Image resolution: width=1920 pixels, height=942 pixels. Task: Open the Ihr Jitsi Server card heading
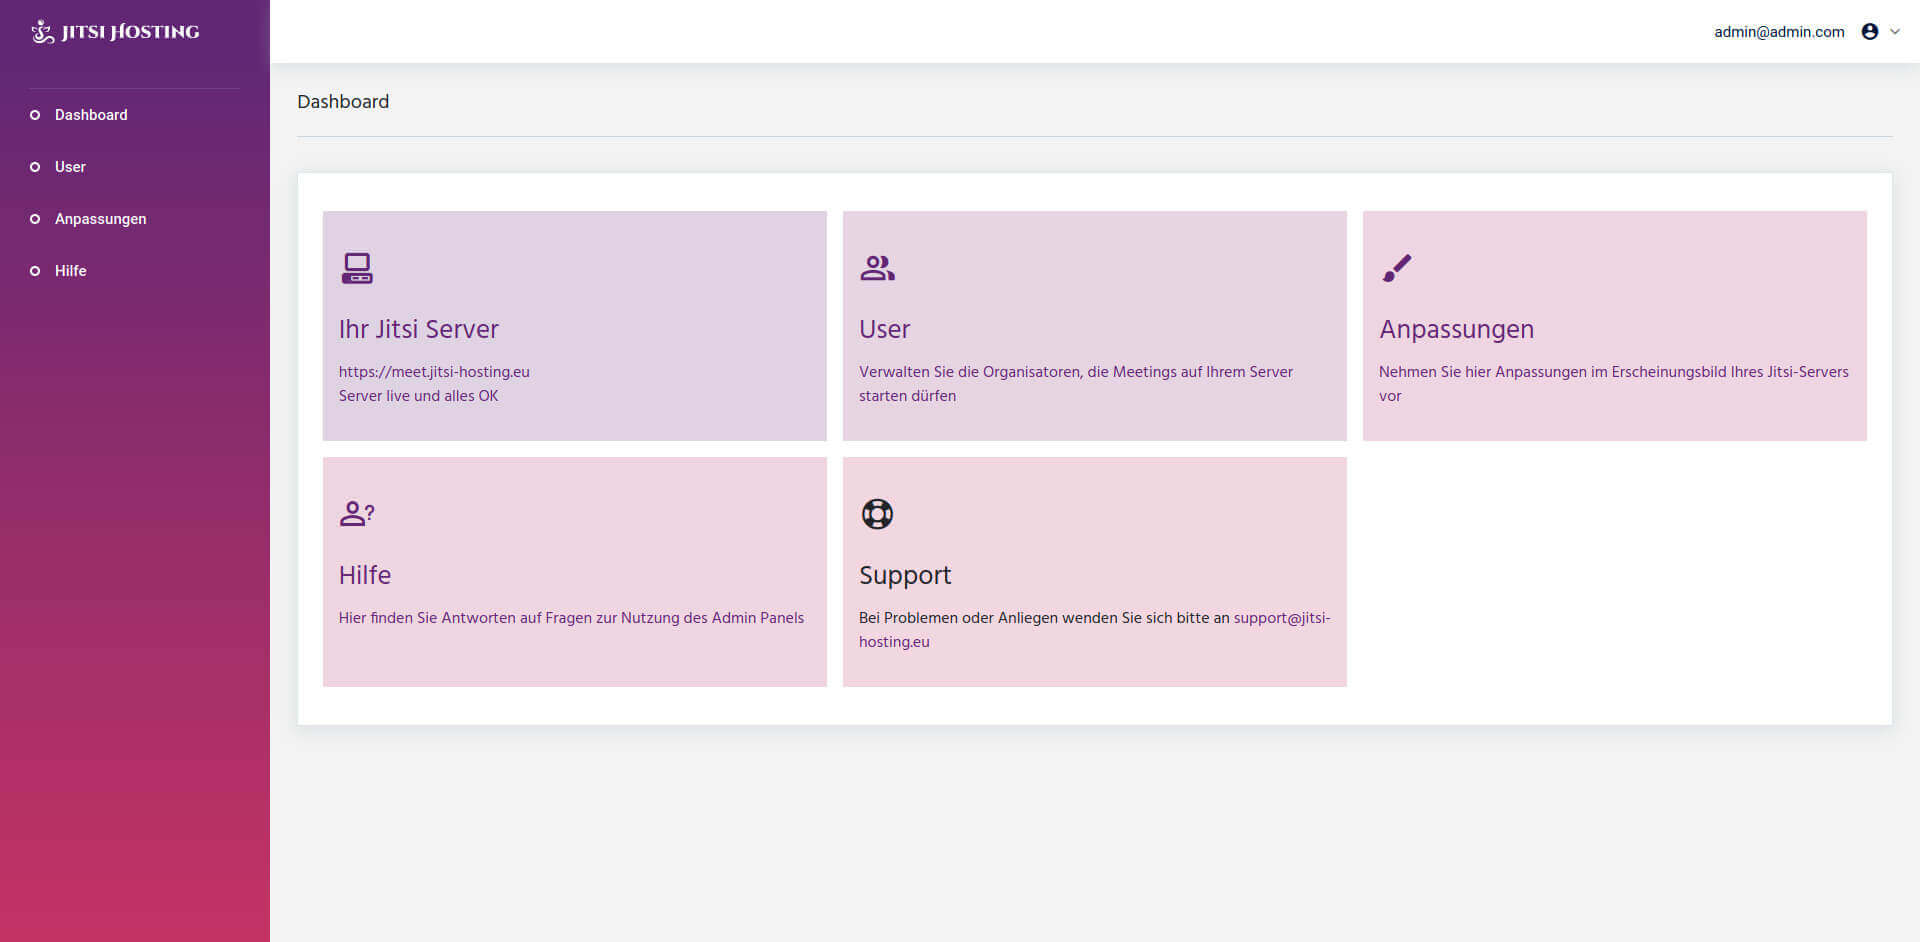418,329
